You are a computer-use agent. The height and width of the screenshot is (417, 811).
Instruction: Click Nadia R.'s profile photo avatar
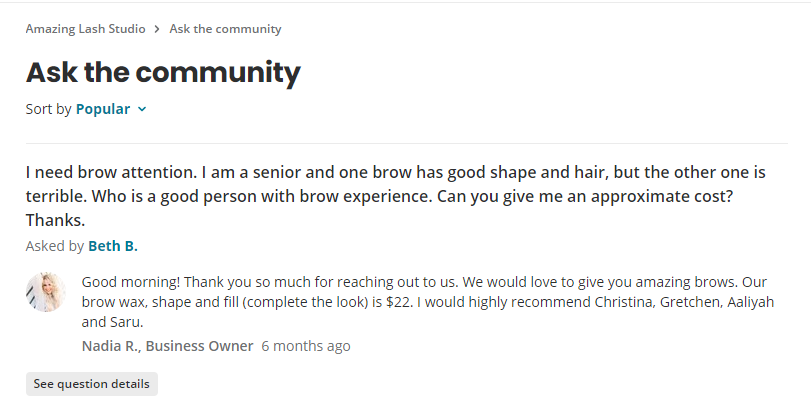(x=46, y=292)
